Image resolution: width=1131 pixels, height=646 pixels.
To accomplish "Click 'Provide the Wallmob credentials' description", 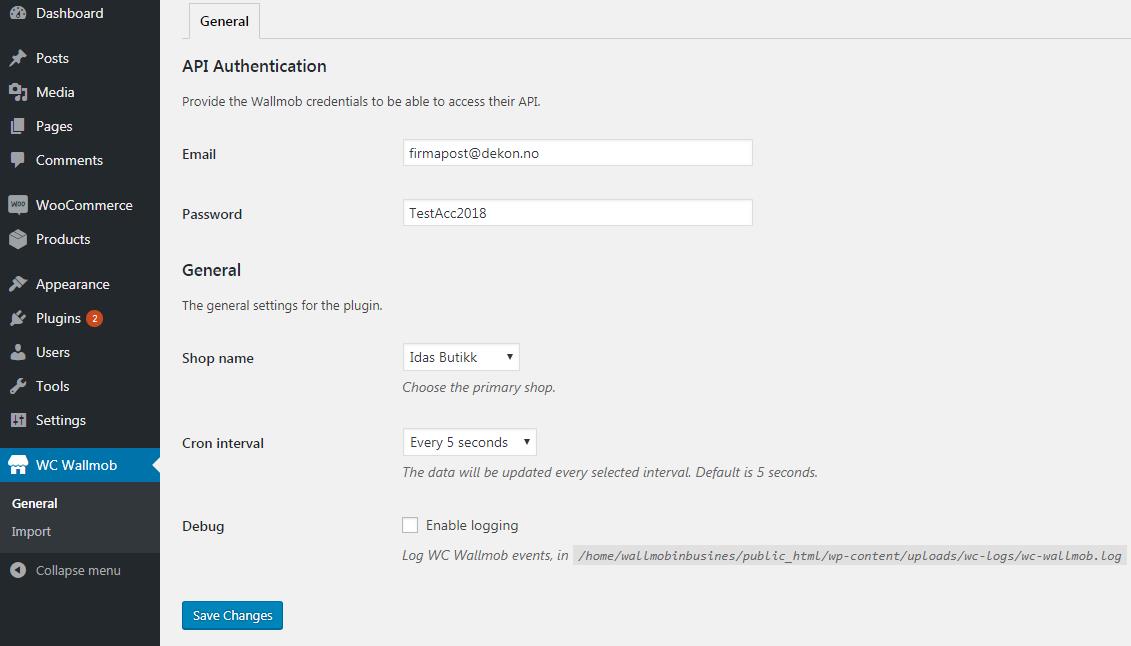I will coord(361,102).
